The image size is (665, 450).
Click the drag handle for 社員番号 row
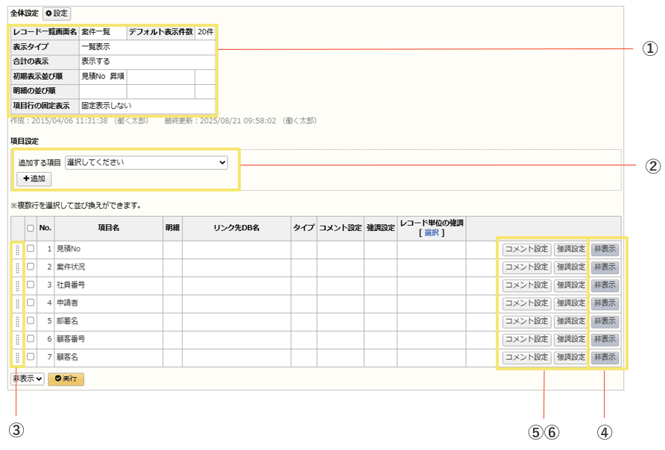(x=17, y=285)
